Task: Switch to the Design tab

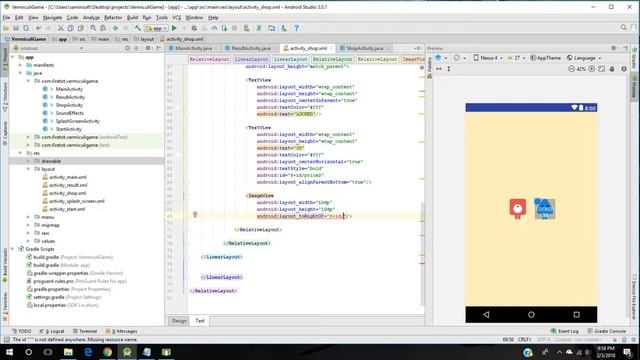Action: pos(179,321)
